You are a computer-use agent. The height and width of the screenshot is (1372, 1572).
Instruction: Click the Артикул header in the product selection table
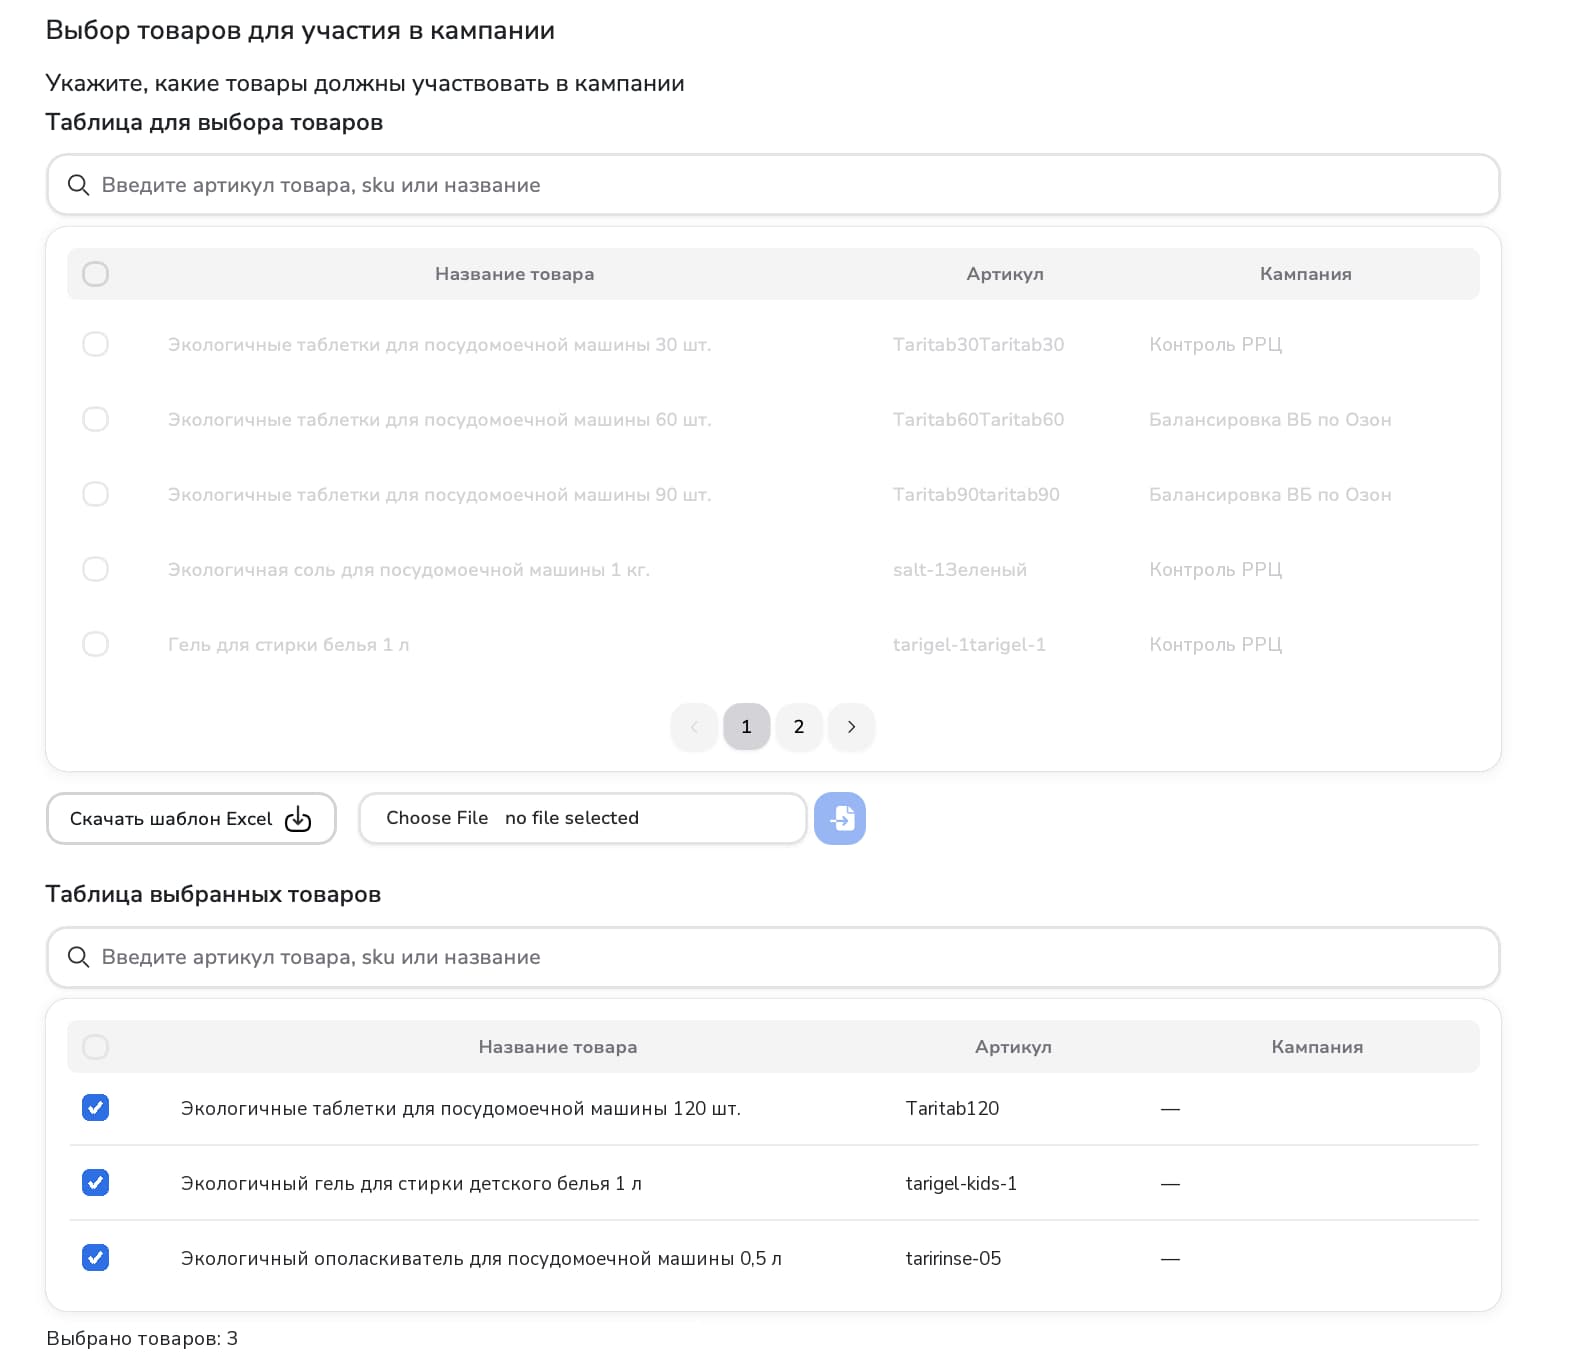1005,274
